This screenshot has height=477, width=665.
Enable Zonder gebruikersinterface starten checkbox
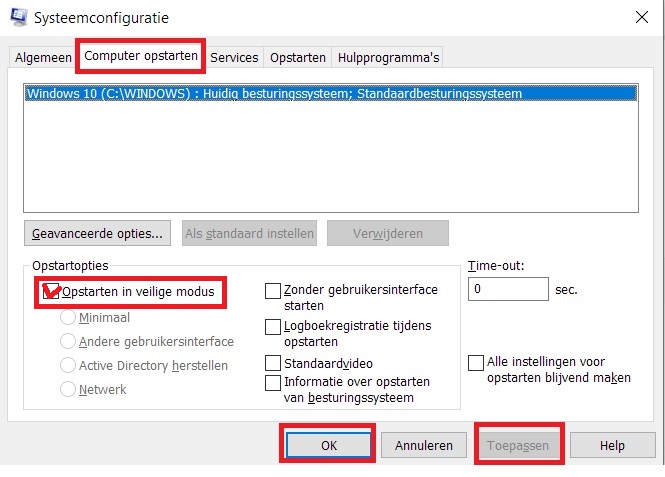(x=272, y=291)
